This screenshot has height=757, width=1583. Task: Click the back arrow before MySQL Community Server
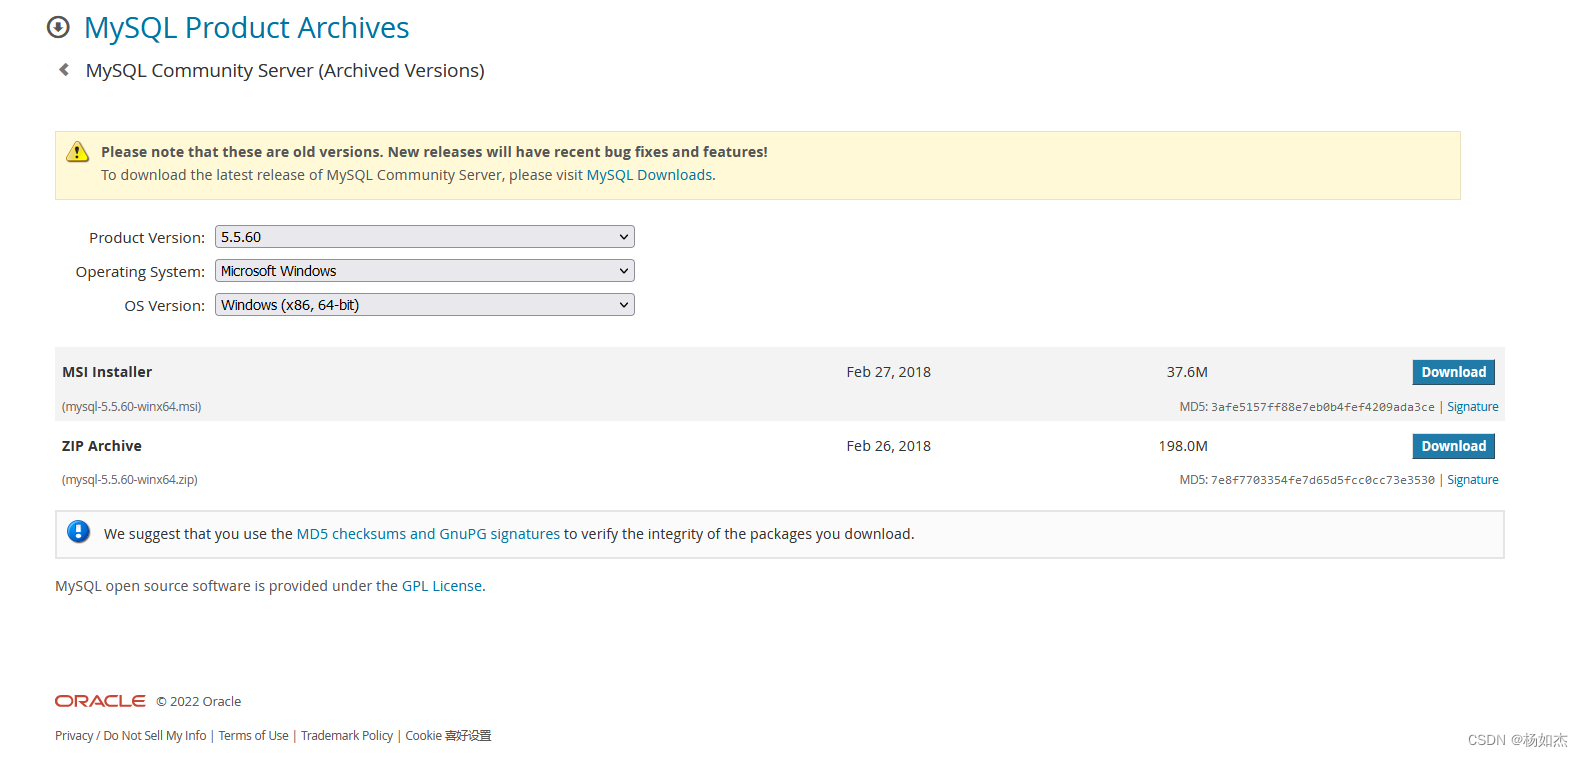(64, 70)
